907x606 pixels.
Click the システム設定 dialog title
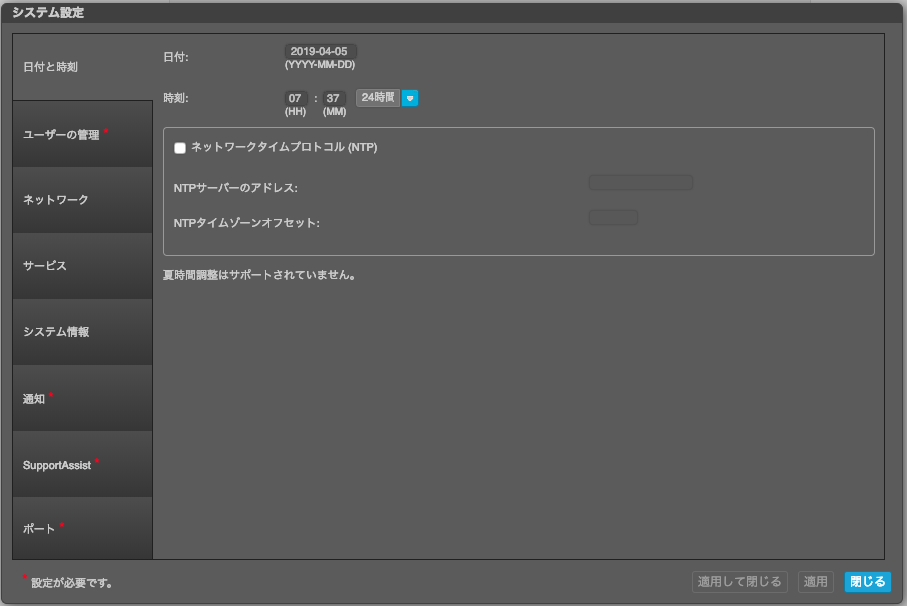pos(48,13)
